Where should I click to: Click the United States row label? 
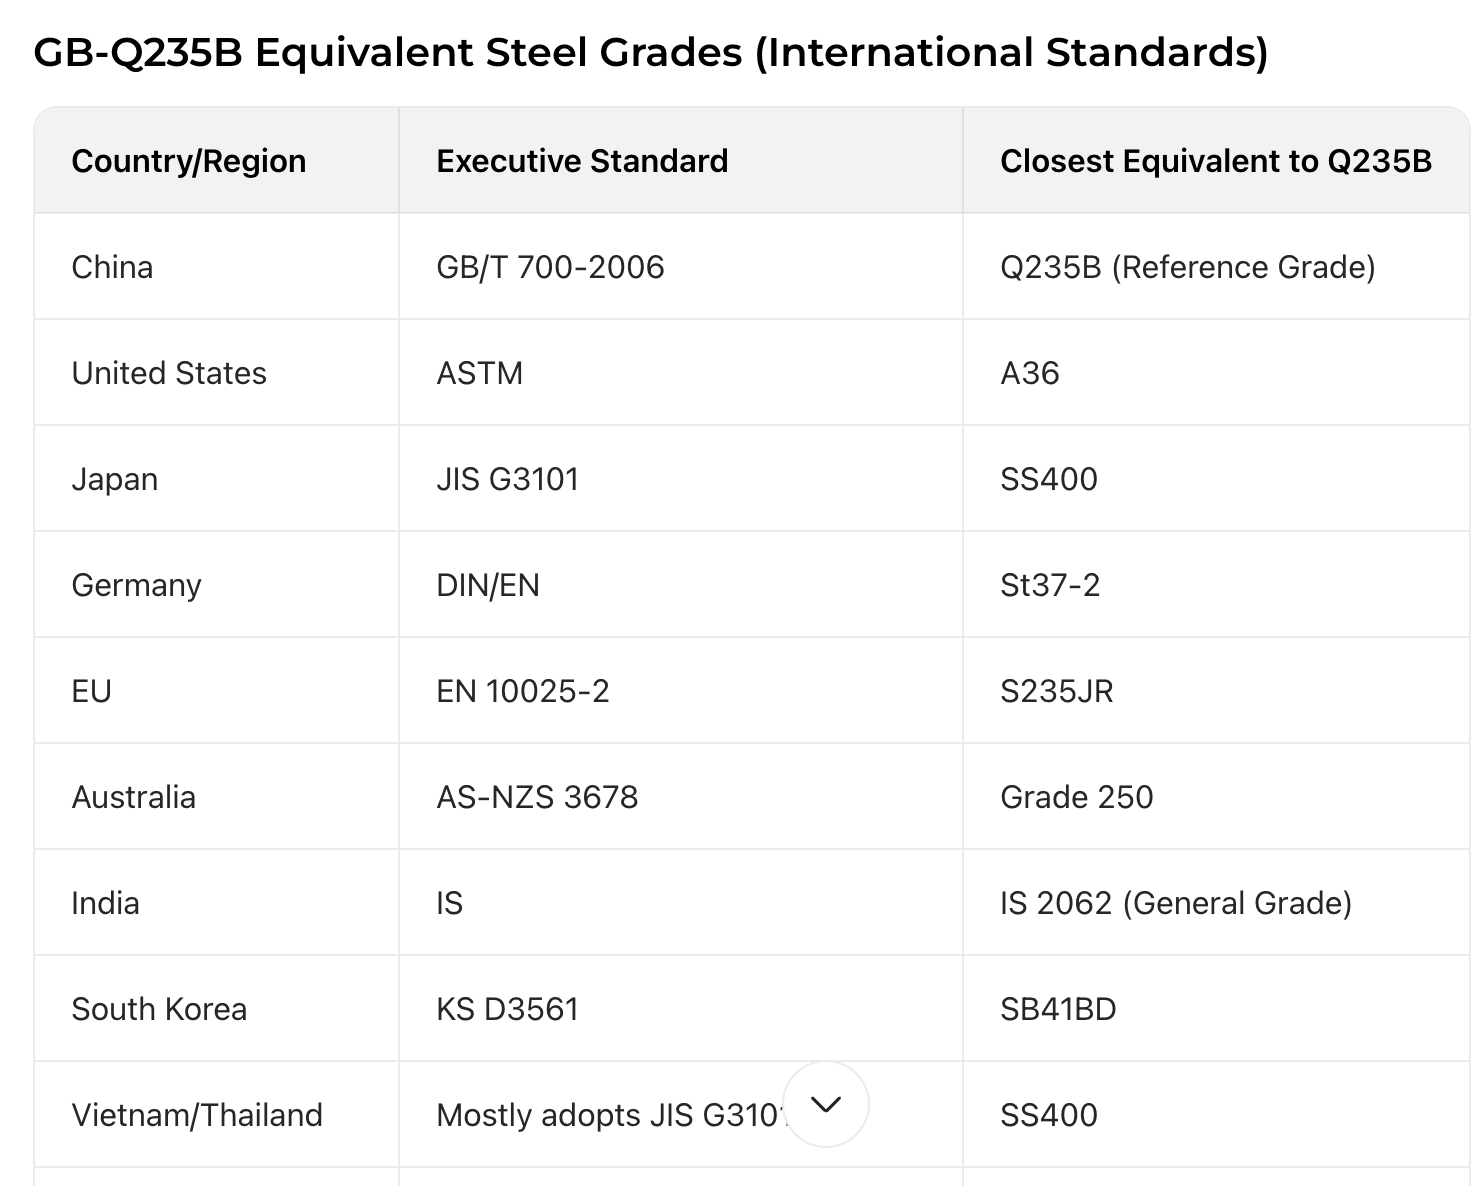pyautogui.click(x=169, y=373)
